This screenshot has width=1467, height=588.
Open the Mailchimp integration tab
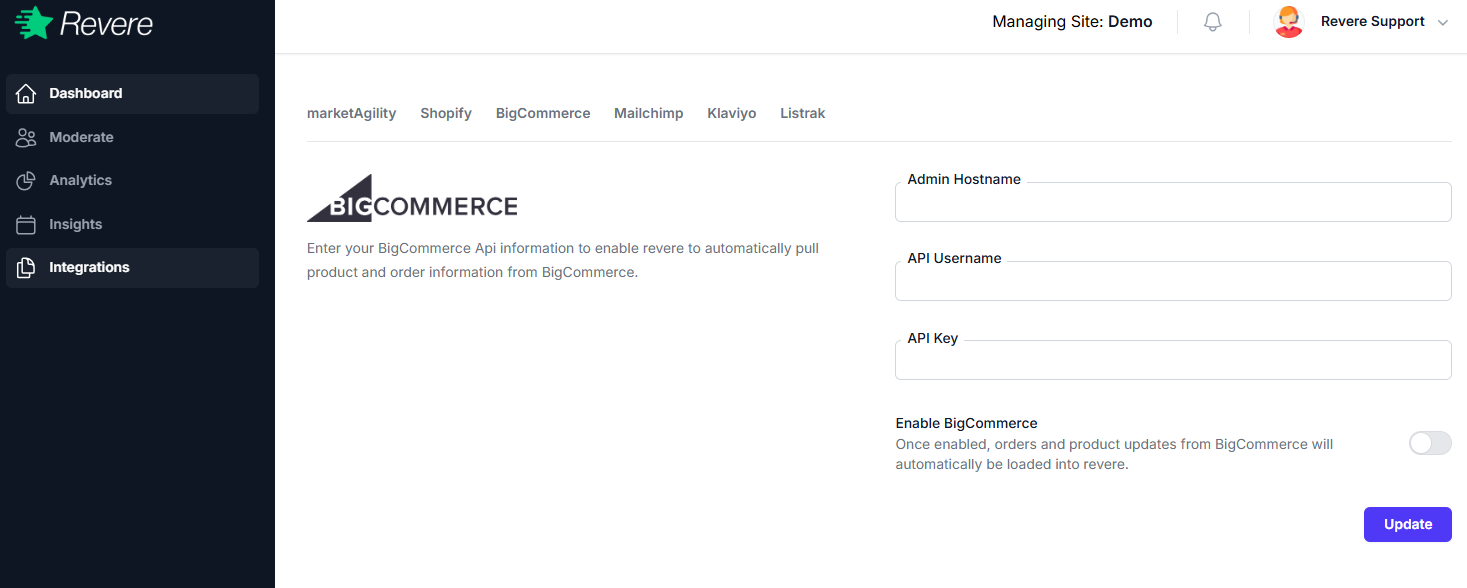(x=648, y=113)
